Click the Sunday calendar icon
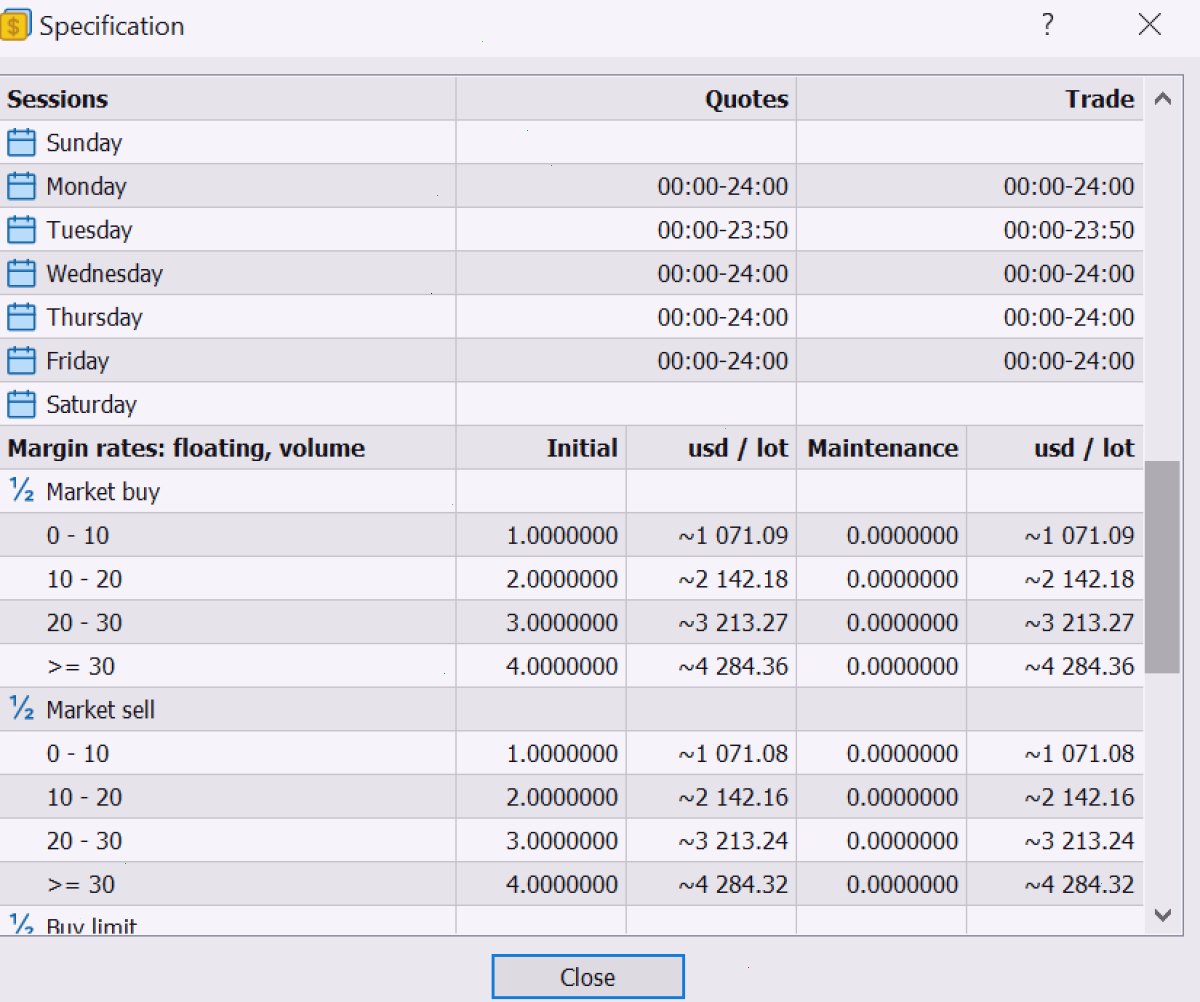The height and width of the screenshot is (1002, 1200). 21,142
